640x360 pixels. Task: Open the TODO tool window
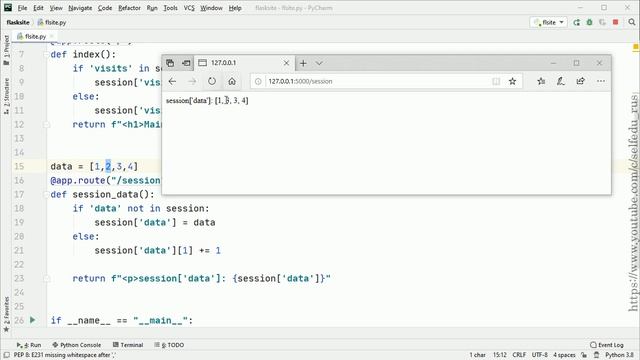click(x=169, y=345)
